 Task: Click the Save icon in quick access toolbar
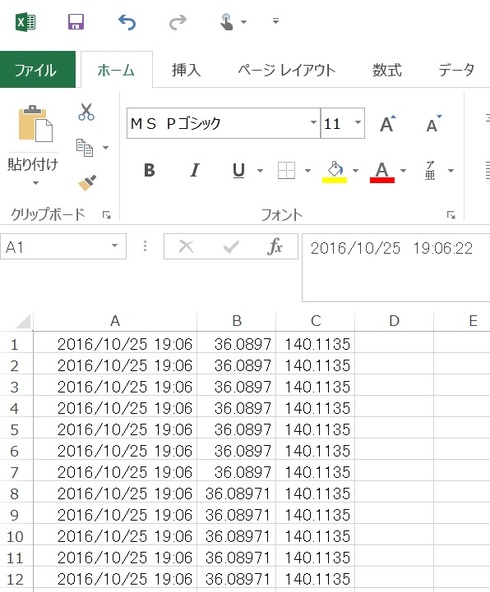click(x=76, y=22)
